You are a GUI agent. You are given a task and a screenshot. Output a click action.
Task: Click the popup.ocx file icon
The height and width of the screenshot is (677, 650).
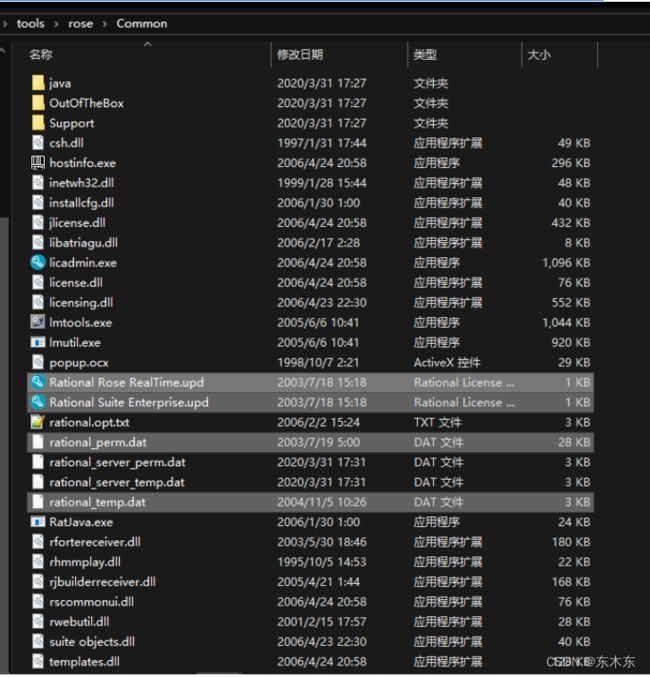click(38, 362)
